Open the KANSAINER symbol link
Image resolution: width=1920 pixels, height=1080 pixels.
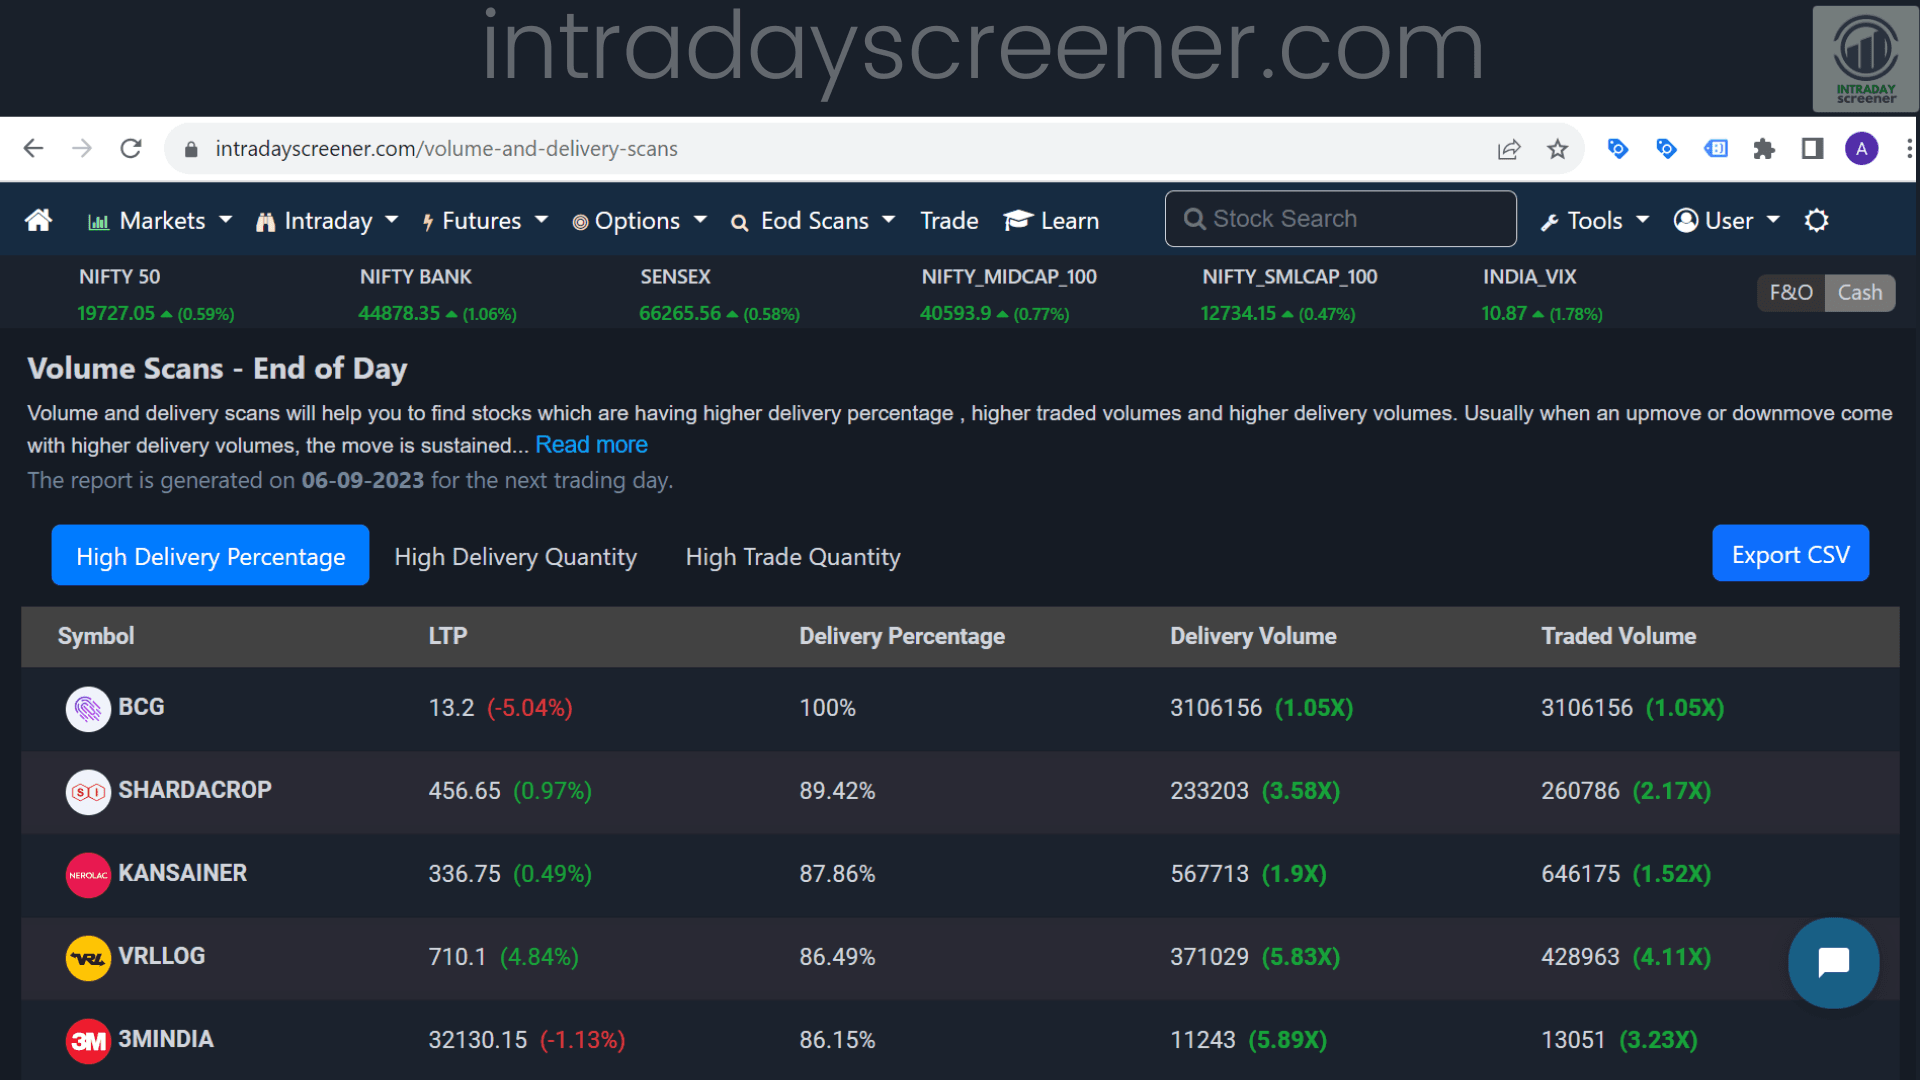click(x=182, y=873)
